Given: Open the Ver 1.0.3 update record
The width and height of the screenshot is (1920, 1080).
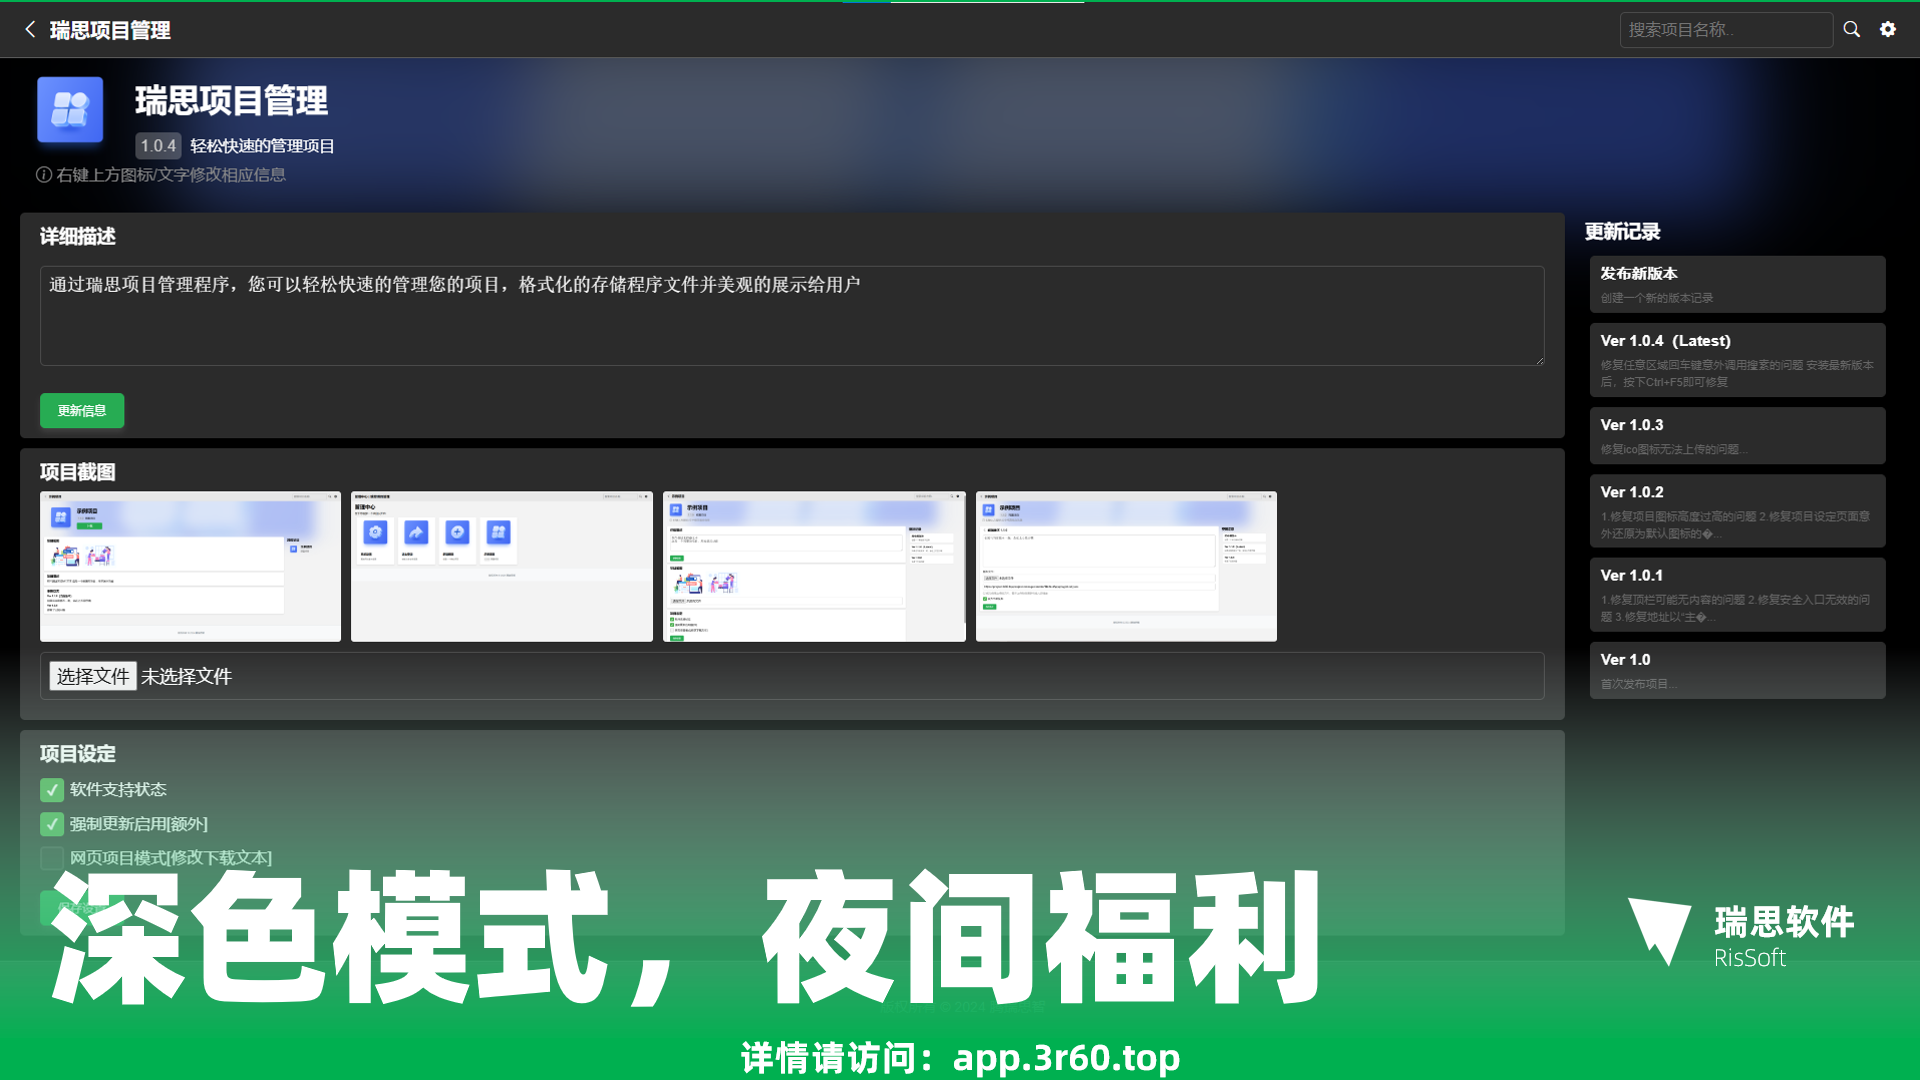Looking at the screenshot, I should point(1738,435).
